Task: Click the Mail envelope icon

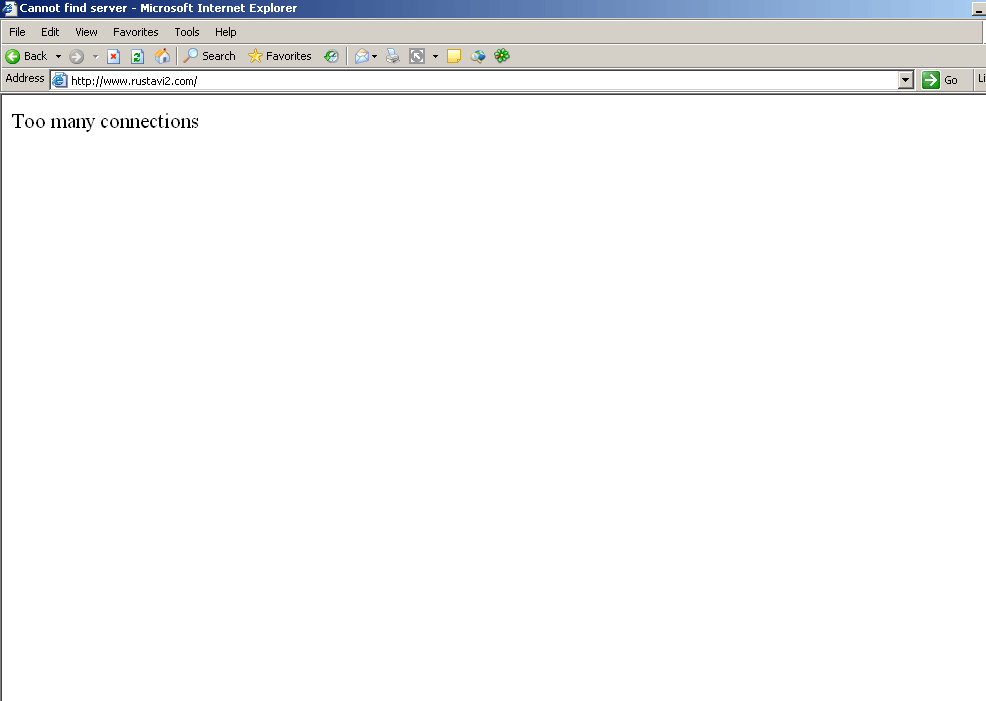Action: (x=362, y=57)
